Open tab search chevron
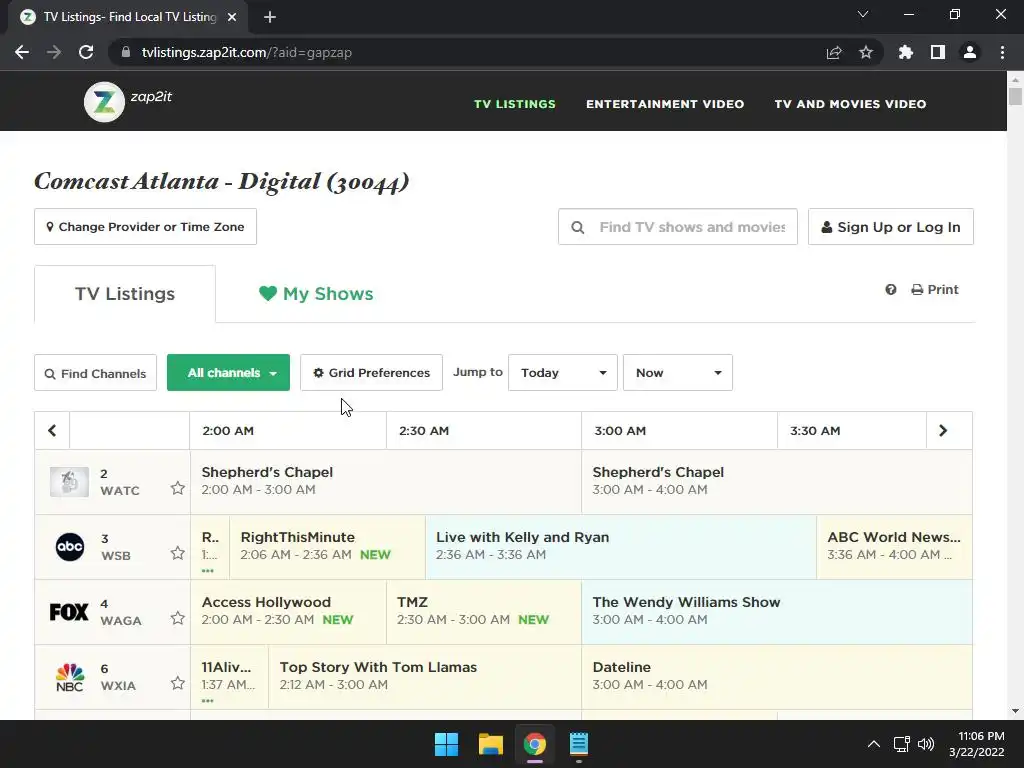The image size is (1024, 768). 863,14
